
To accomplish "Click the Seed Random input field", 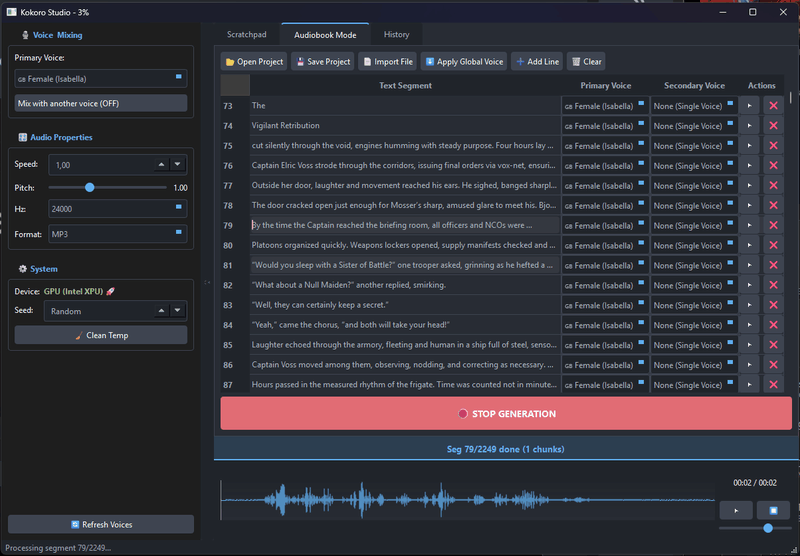I will (x=99, y=311).
